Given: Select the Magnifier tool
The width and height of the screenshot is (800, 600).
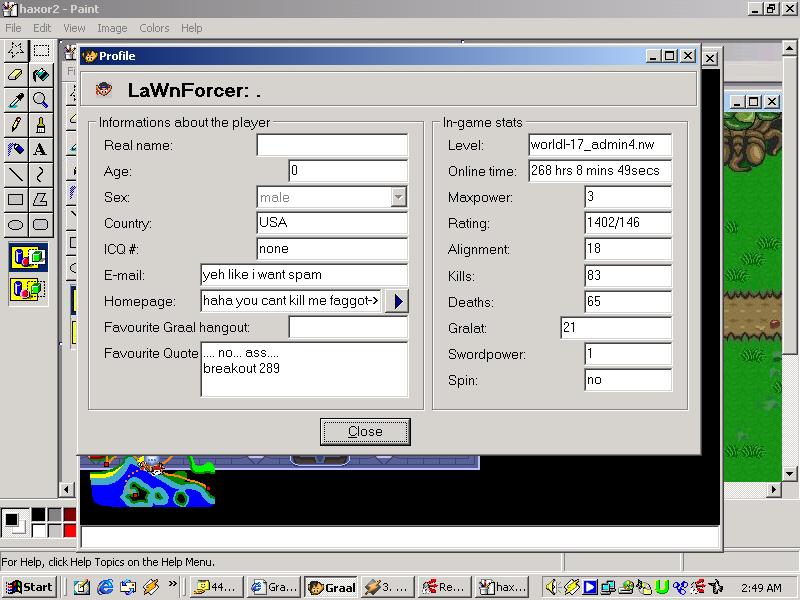Looking at the screenshot, I should click(x=41, y=99).
